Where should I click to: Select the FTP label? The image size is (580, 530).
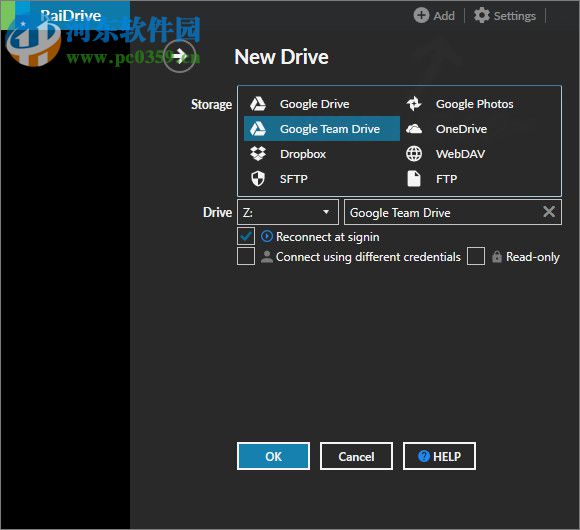point(446,179)
